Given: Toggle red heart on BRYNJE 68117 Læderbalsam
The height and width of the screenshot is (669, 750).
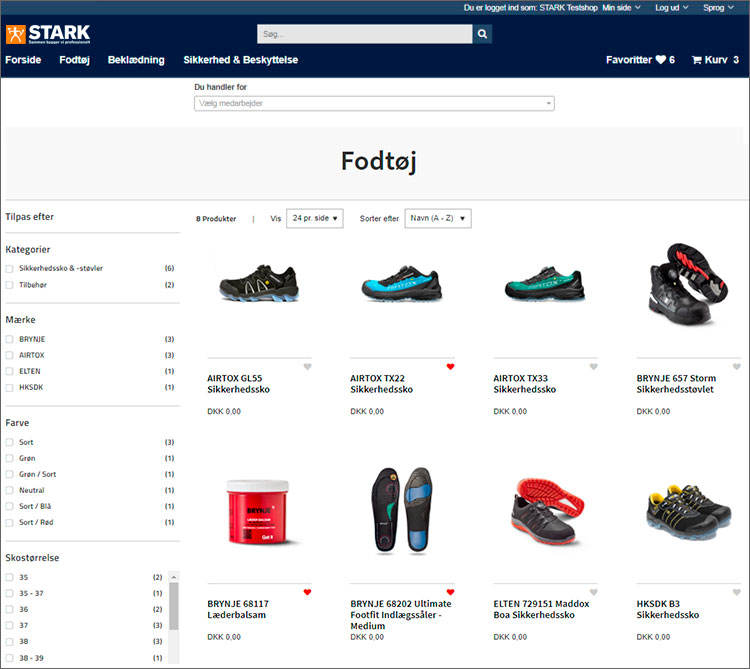Looking at the screenshot, I should click(307, 592).
